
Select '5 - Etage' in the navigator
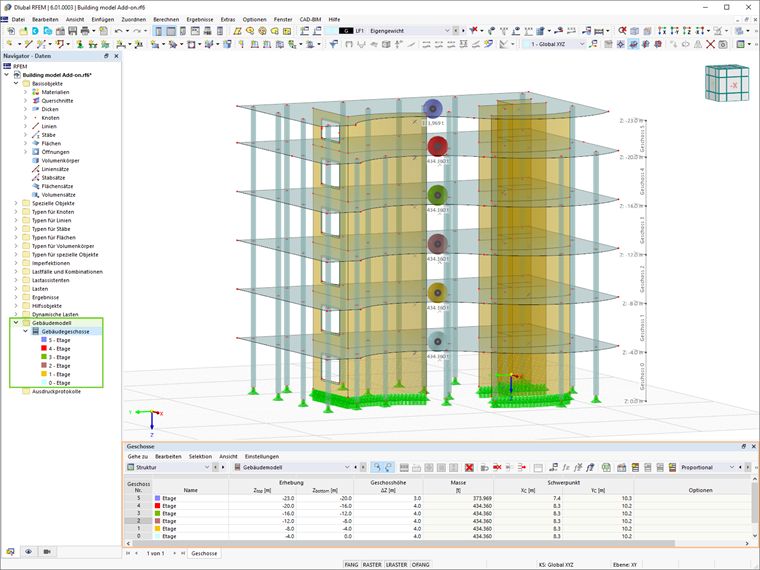tap(58, 340)
